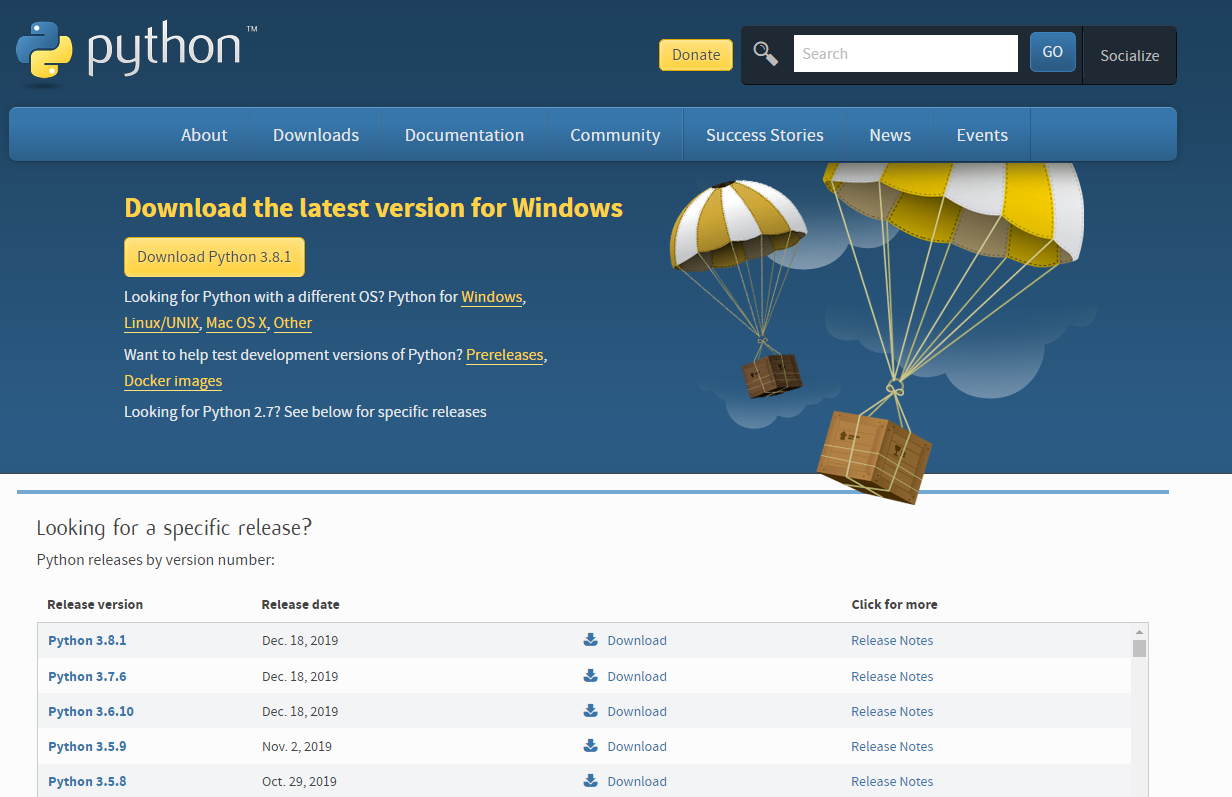Focus the Search input field
1232x797 pixels.
tap(906, 54)
